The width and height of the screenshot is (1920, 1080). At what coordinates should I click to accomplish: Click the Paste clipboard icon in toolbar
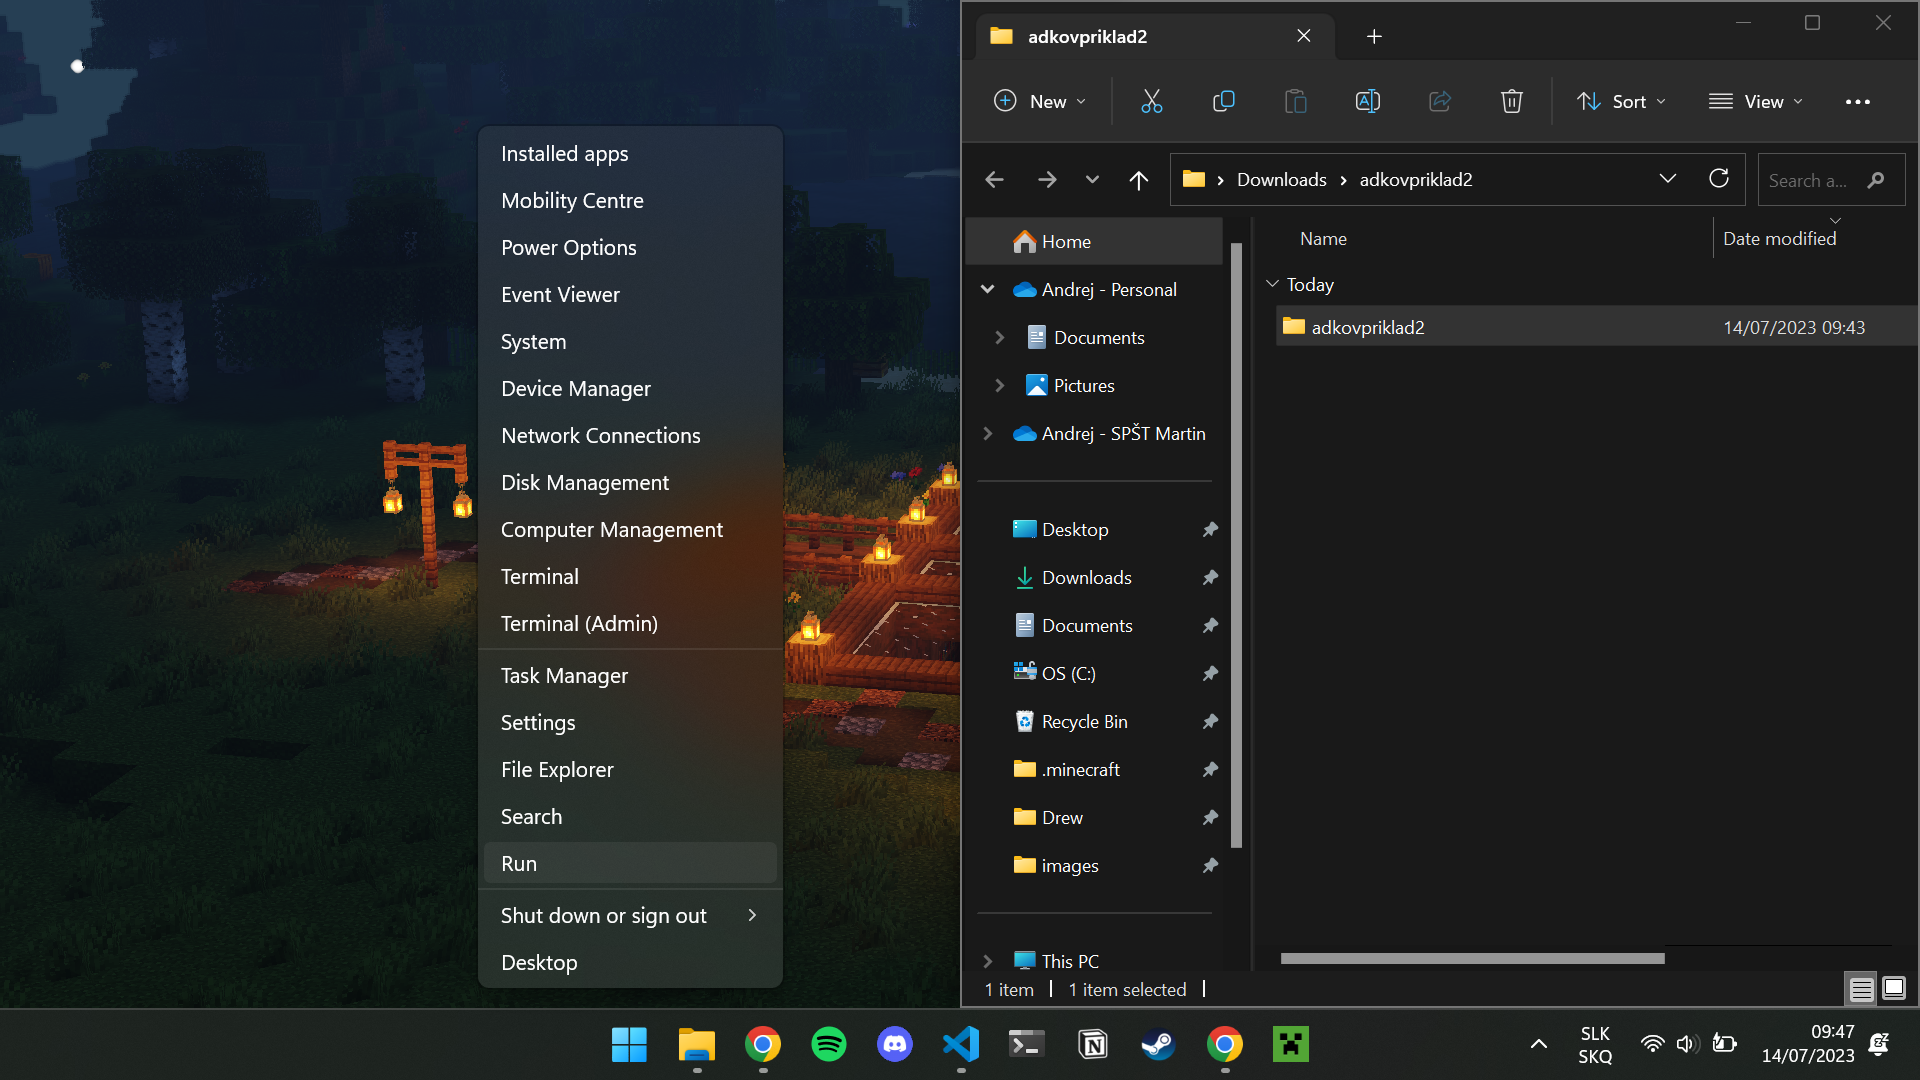(x=1295, y=101)
